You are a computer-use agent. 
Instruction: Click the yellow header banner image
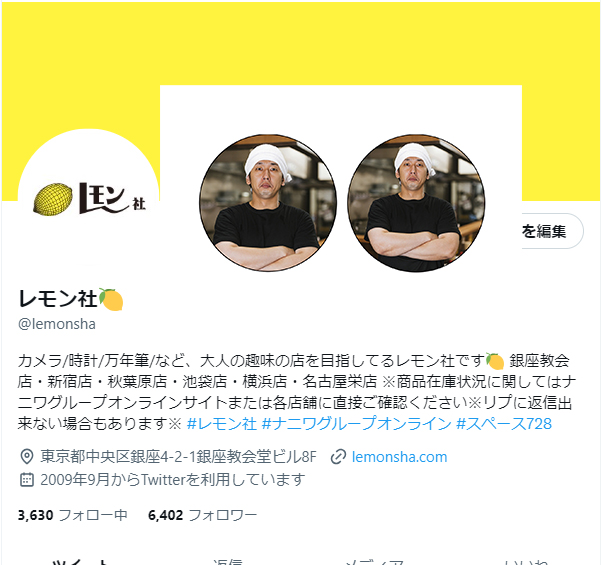(x=301, y=42)
